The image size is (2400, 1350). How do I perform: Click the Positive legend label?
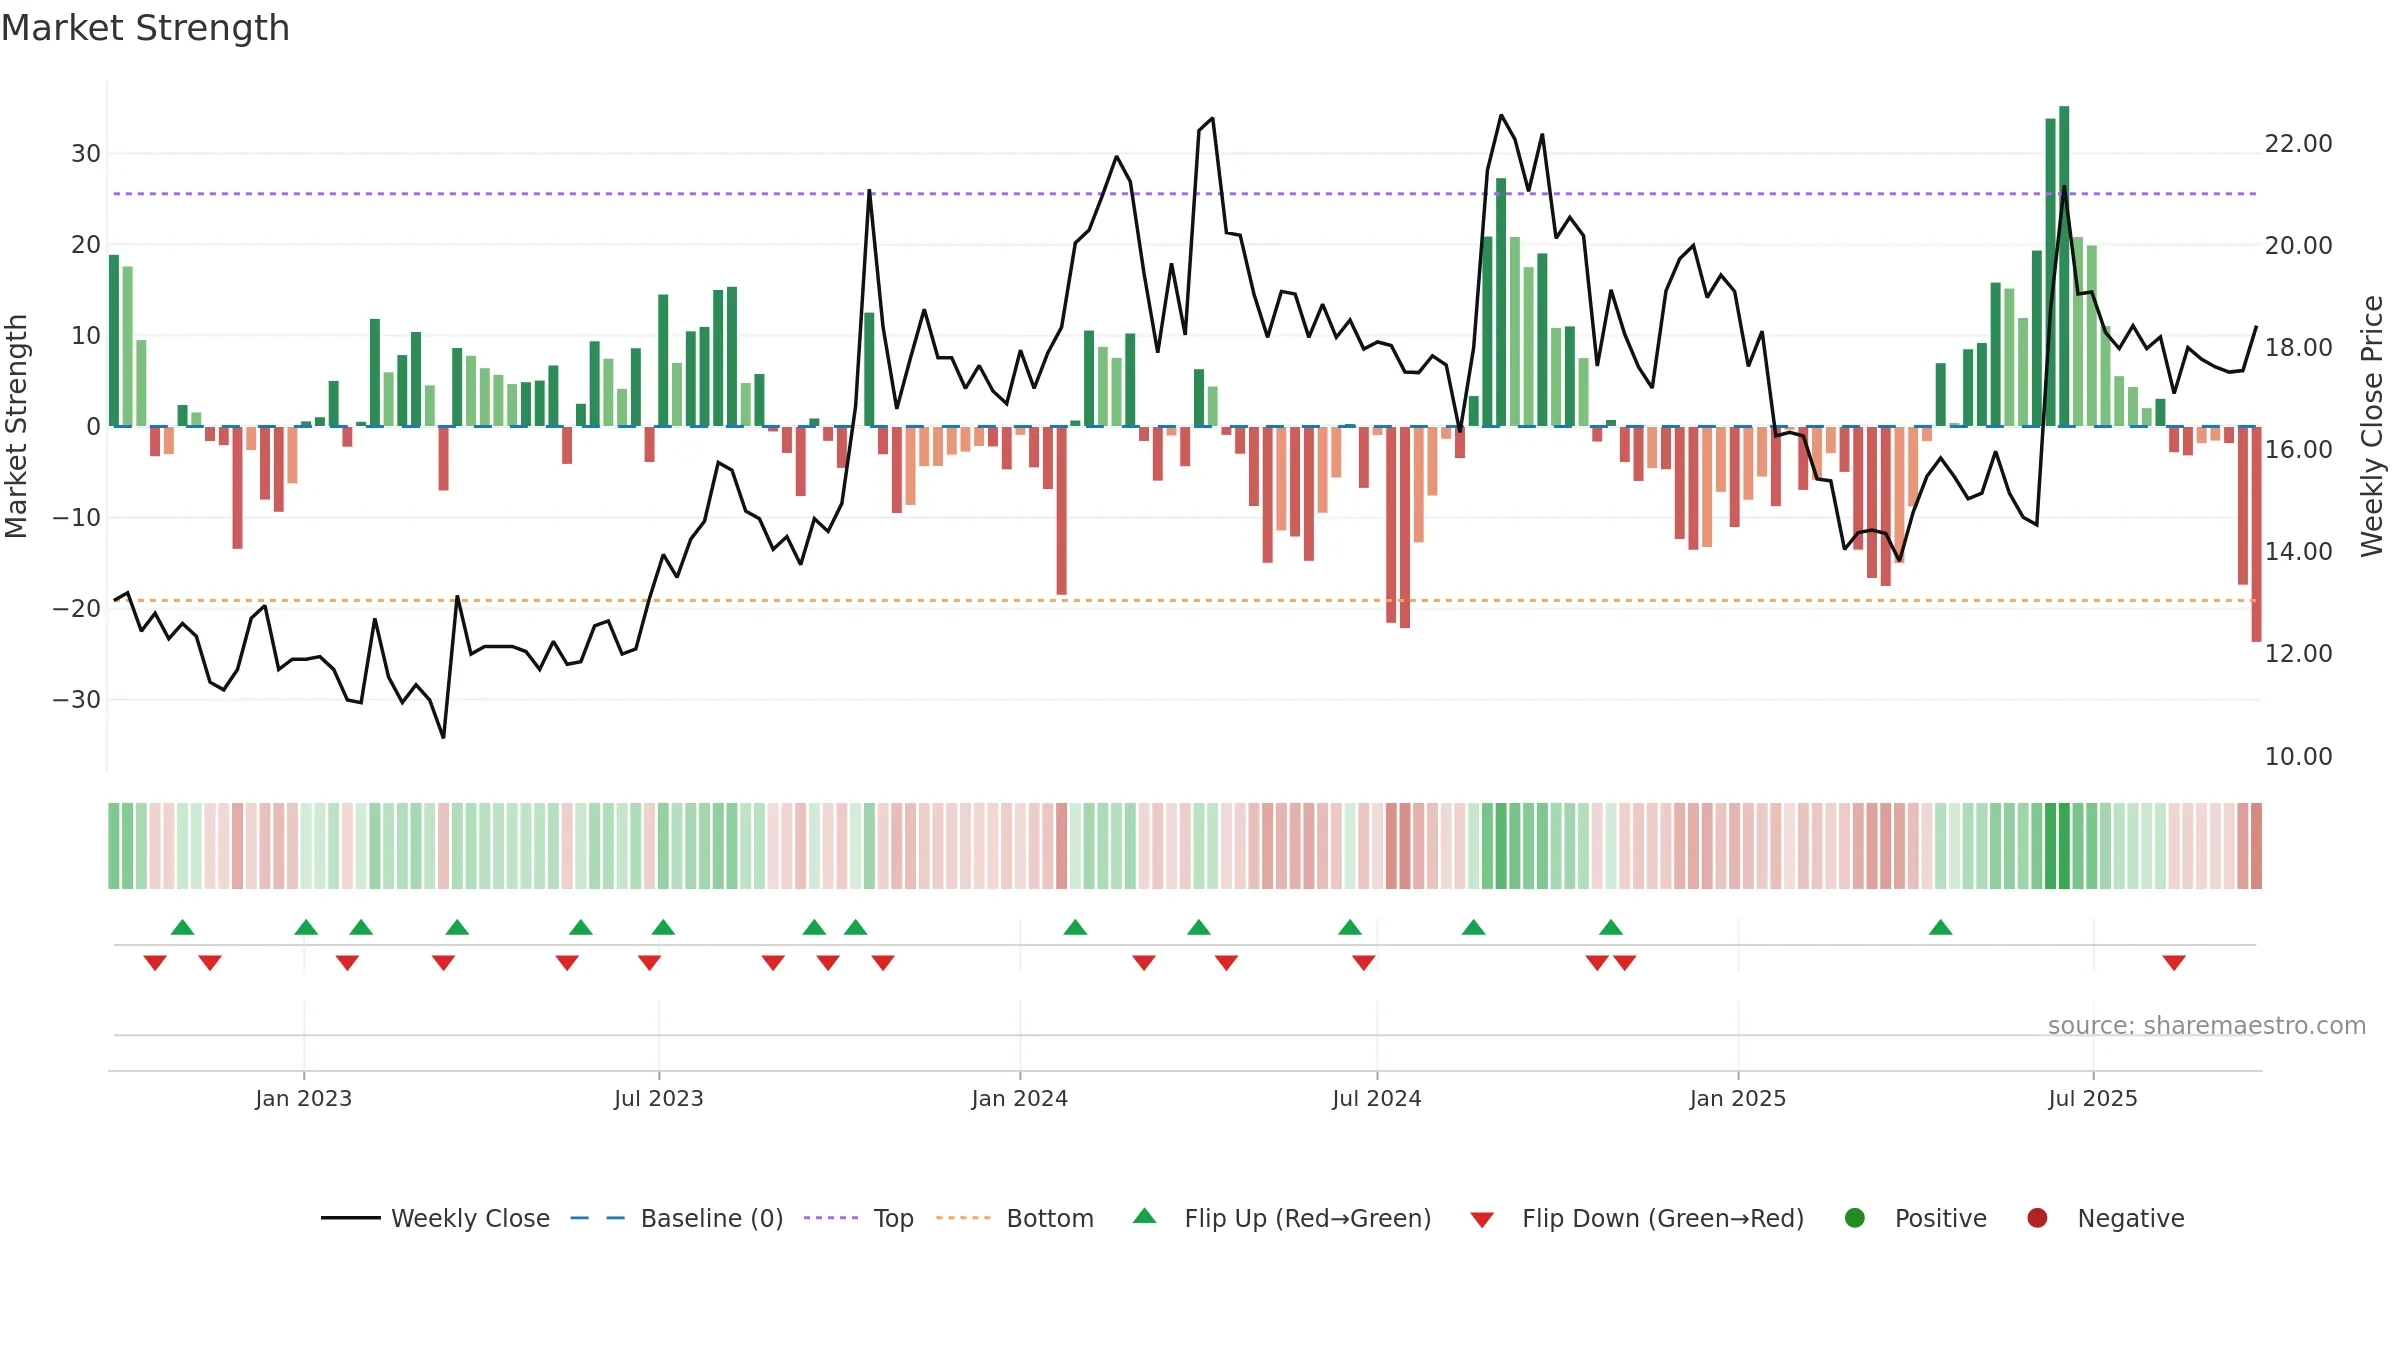pos(1941,1218)
